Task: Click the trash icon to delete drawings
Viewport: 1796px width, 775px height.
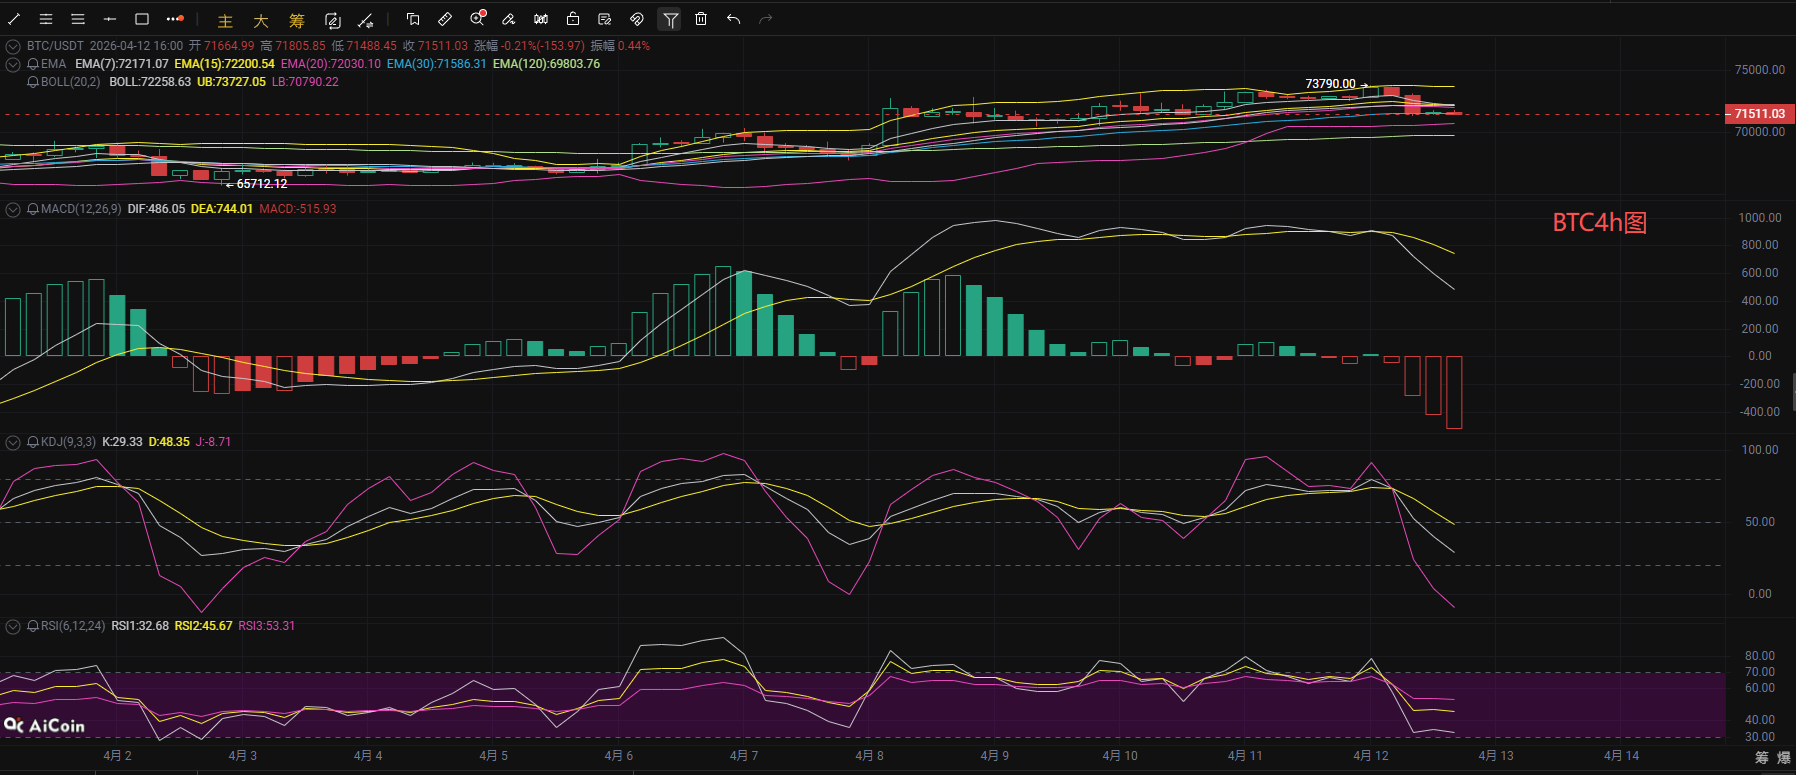Action: (701, 19)
